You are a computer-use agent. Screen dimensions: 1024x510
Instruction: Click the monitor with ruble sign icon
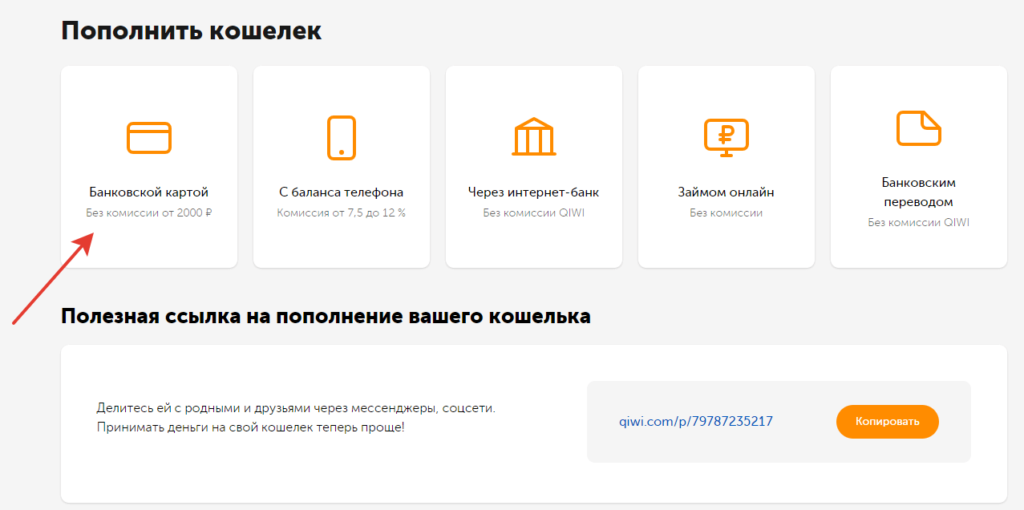point(726,138)
